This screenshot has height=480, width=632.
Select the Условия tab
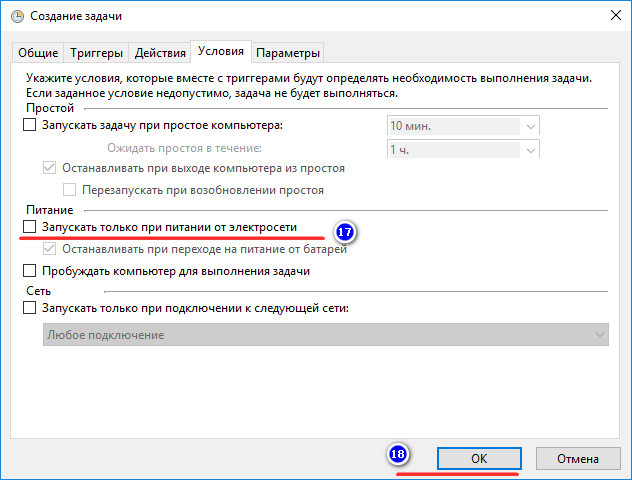[x=221, y=51]
